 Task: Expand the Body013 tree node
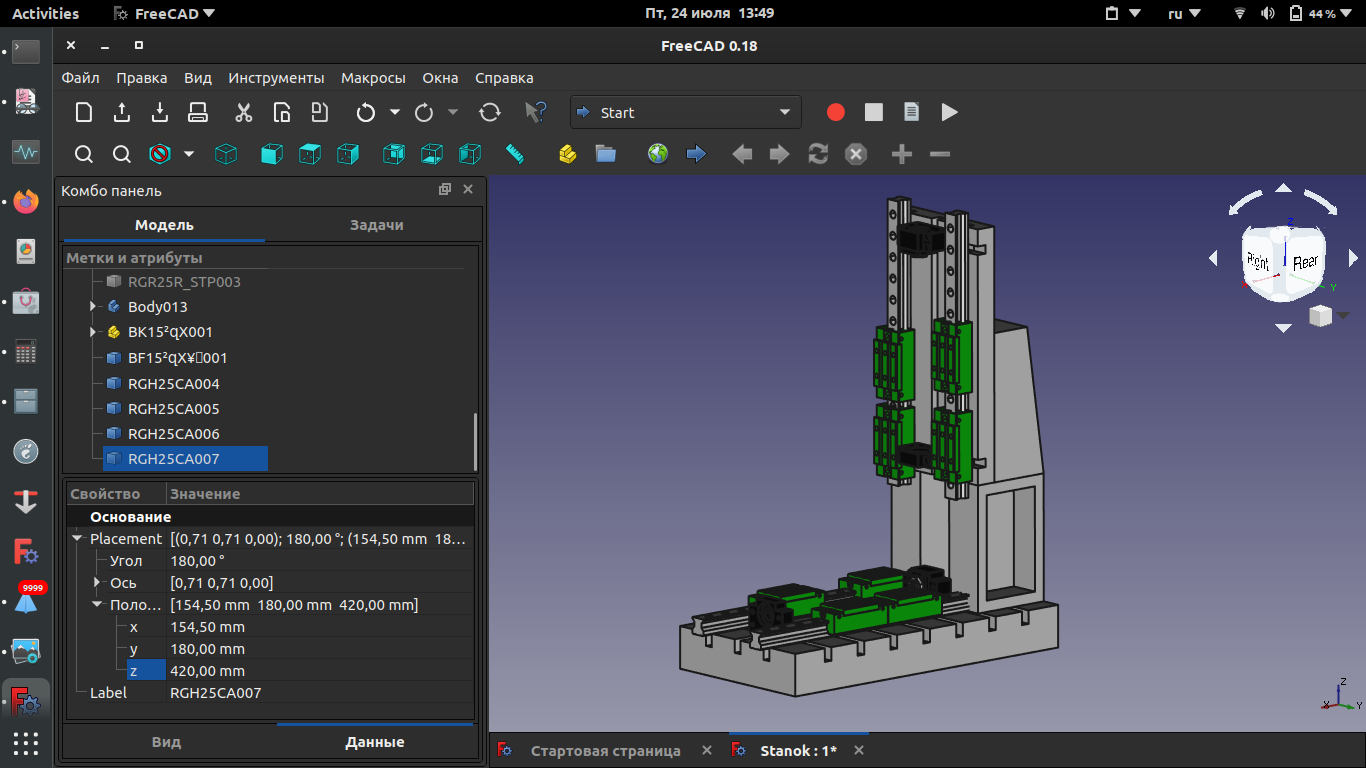click(x=93, y=306)
